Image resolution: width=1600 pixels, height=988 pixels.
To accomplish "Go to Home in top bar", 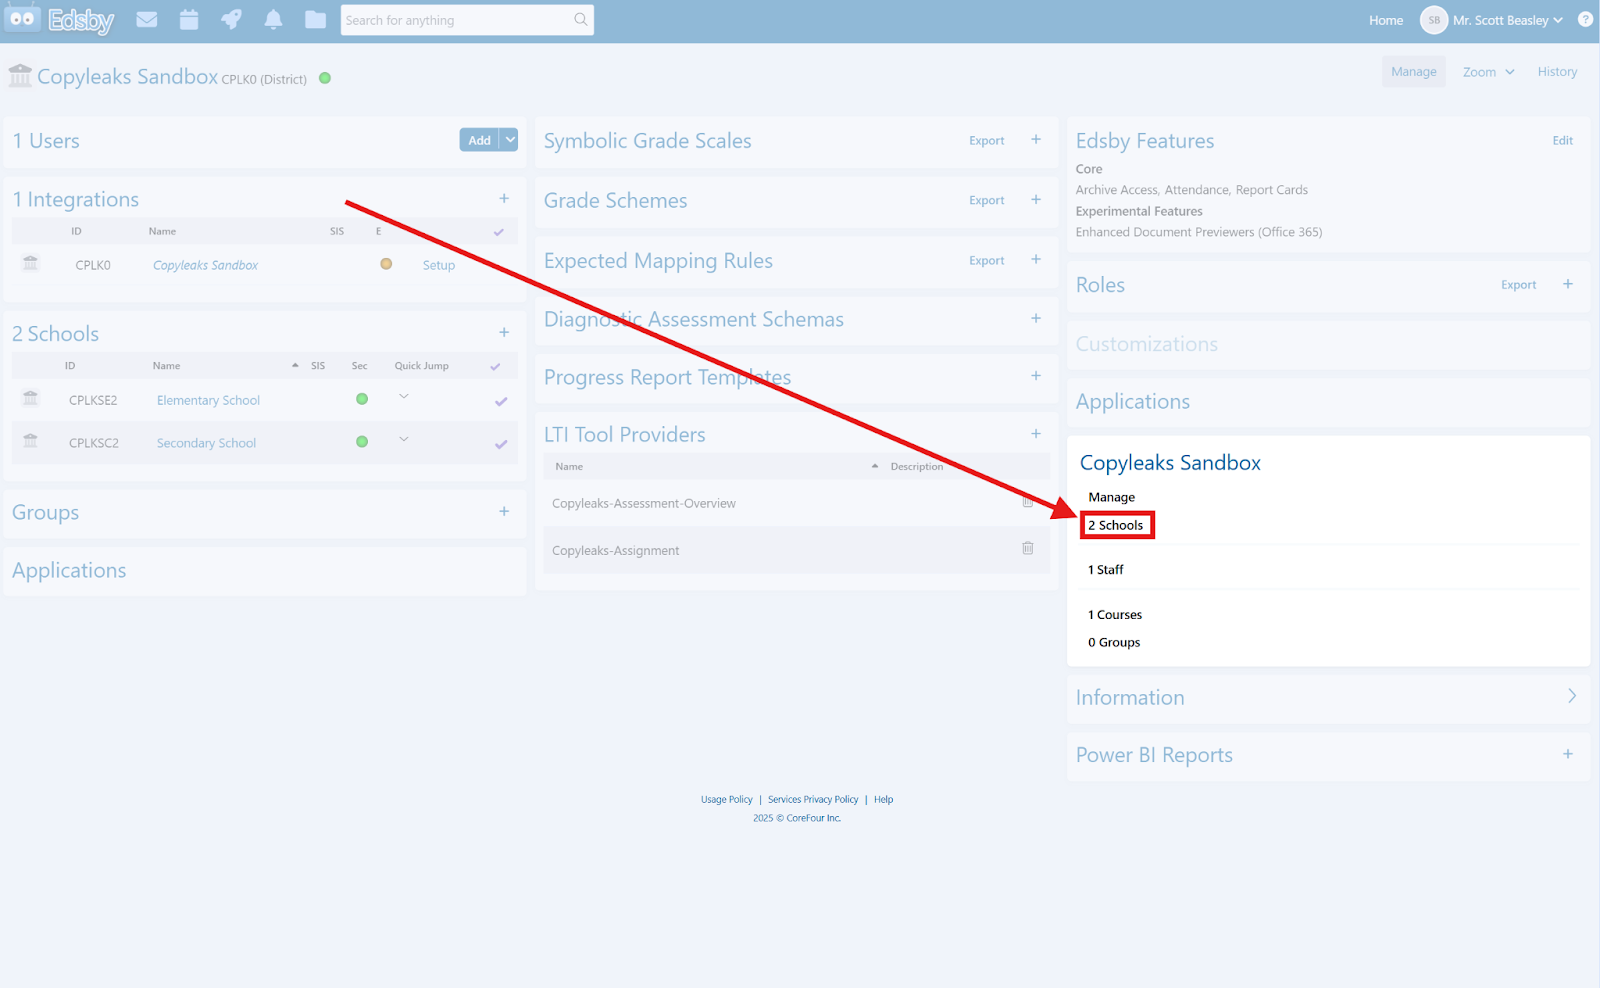I will pos(1386,20).
